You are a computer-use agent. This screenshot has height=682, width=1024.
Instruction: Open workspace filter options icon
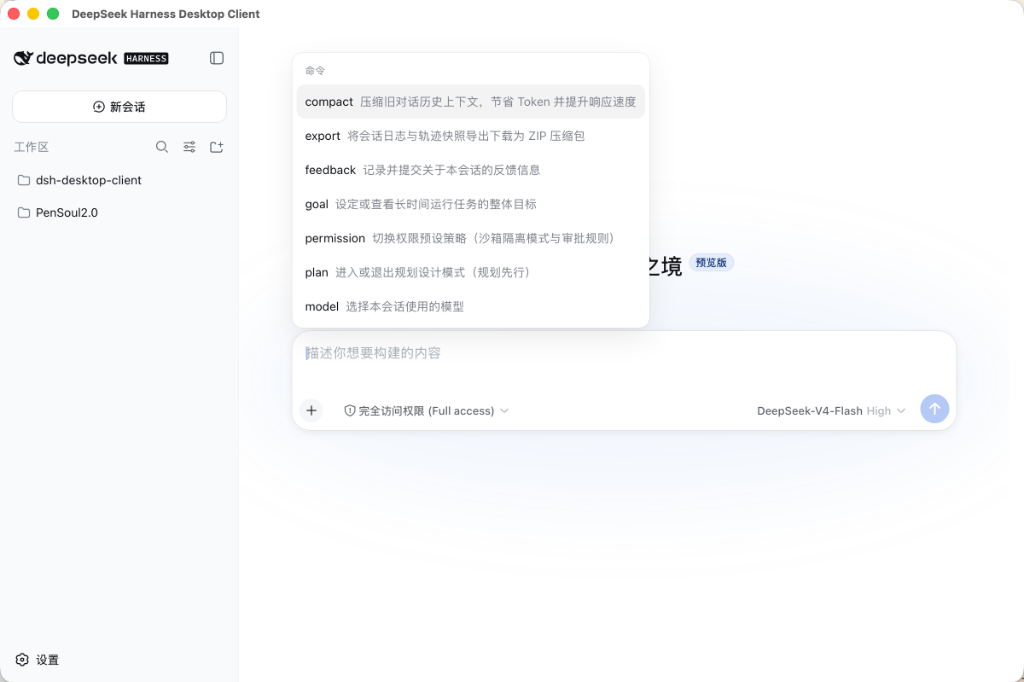point(189,147)
